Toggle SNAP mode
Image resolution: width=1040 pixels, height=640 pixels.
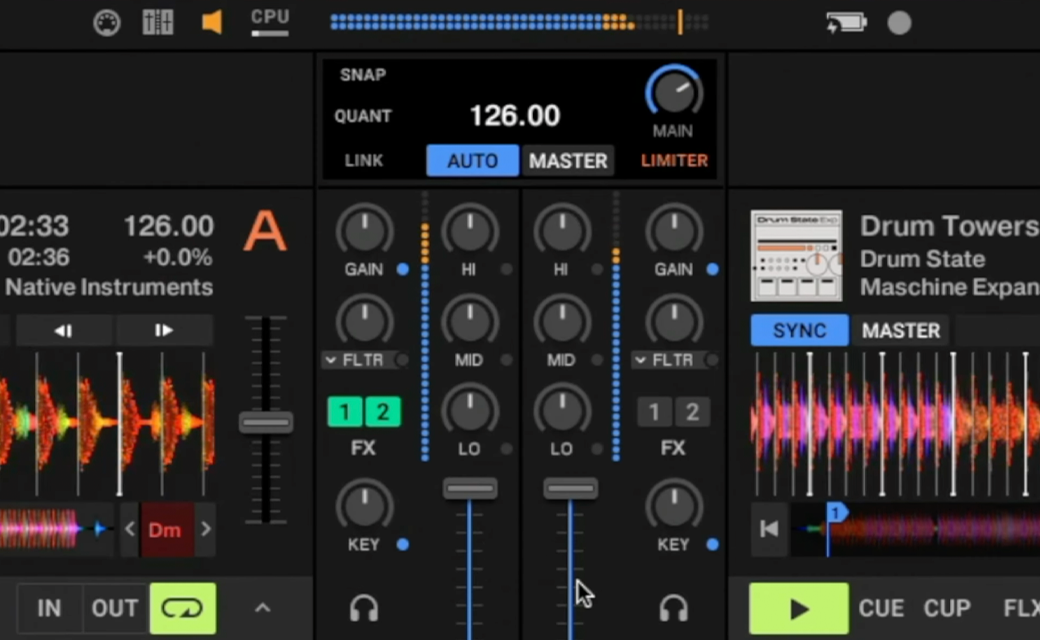(x=363, y=75)
